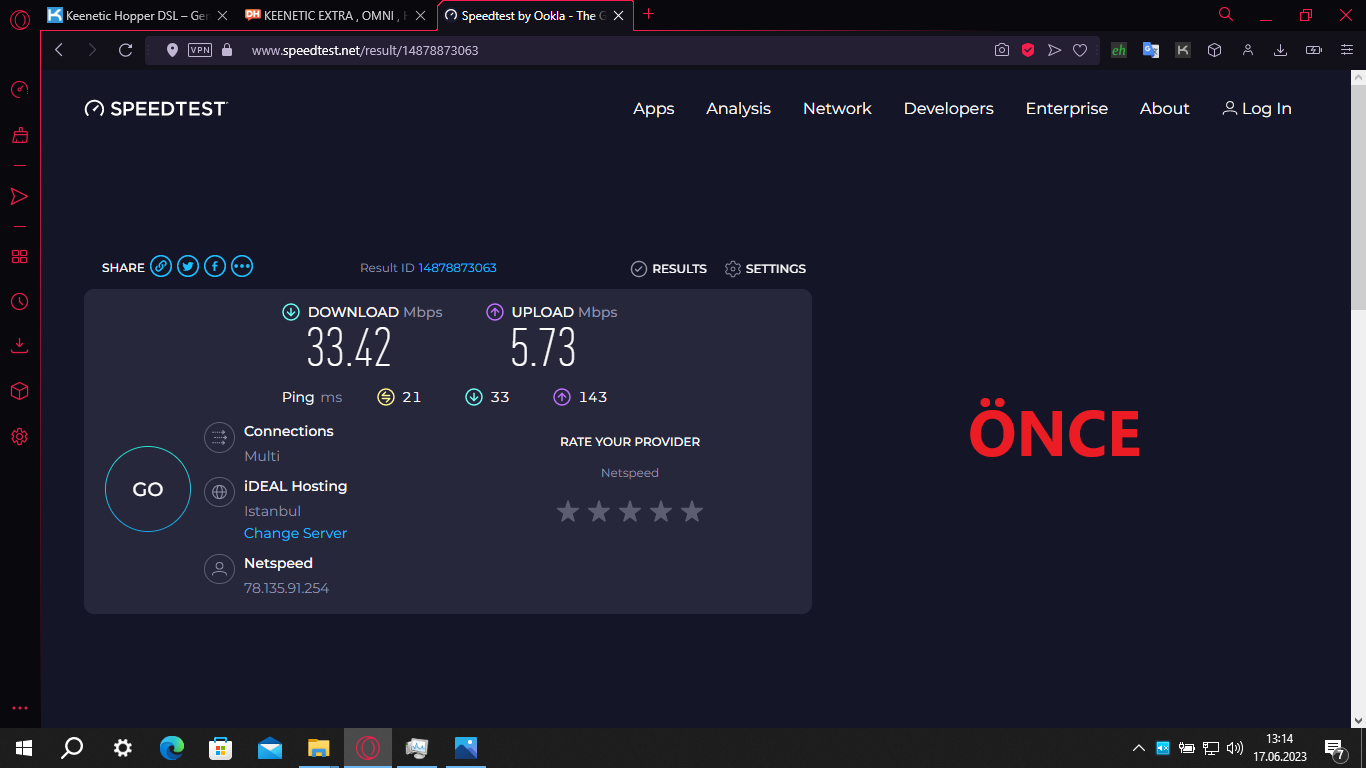Open the toolbar downloads arrow icon
Viewport: 1366px width, 768px height.
(1280, 50)
